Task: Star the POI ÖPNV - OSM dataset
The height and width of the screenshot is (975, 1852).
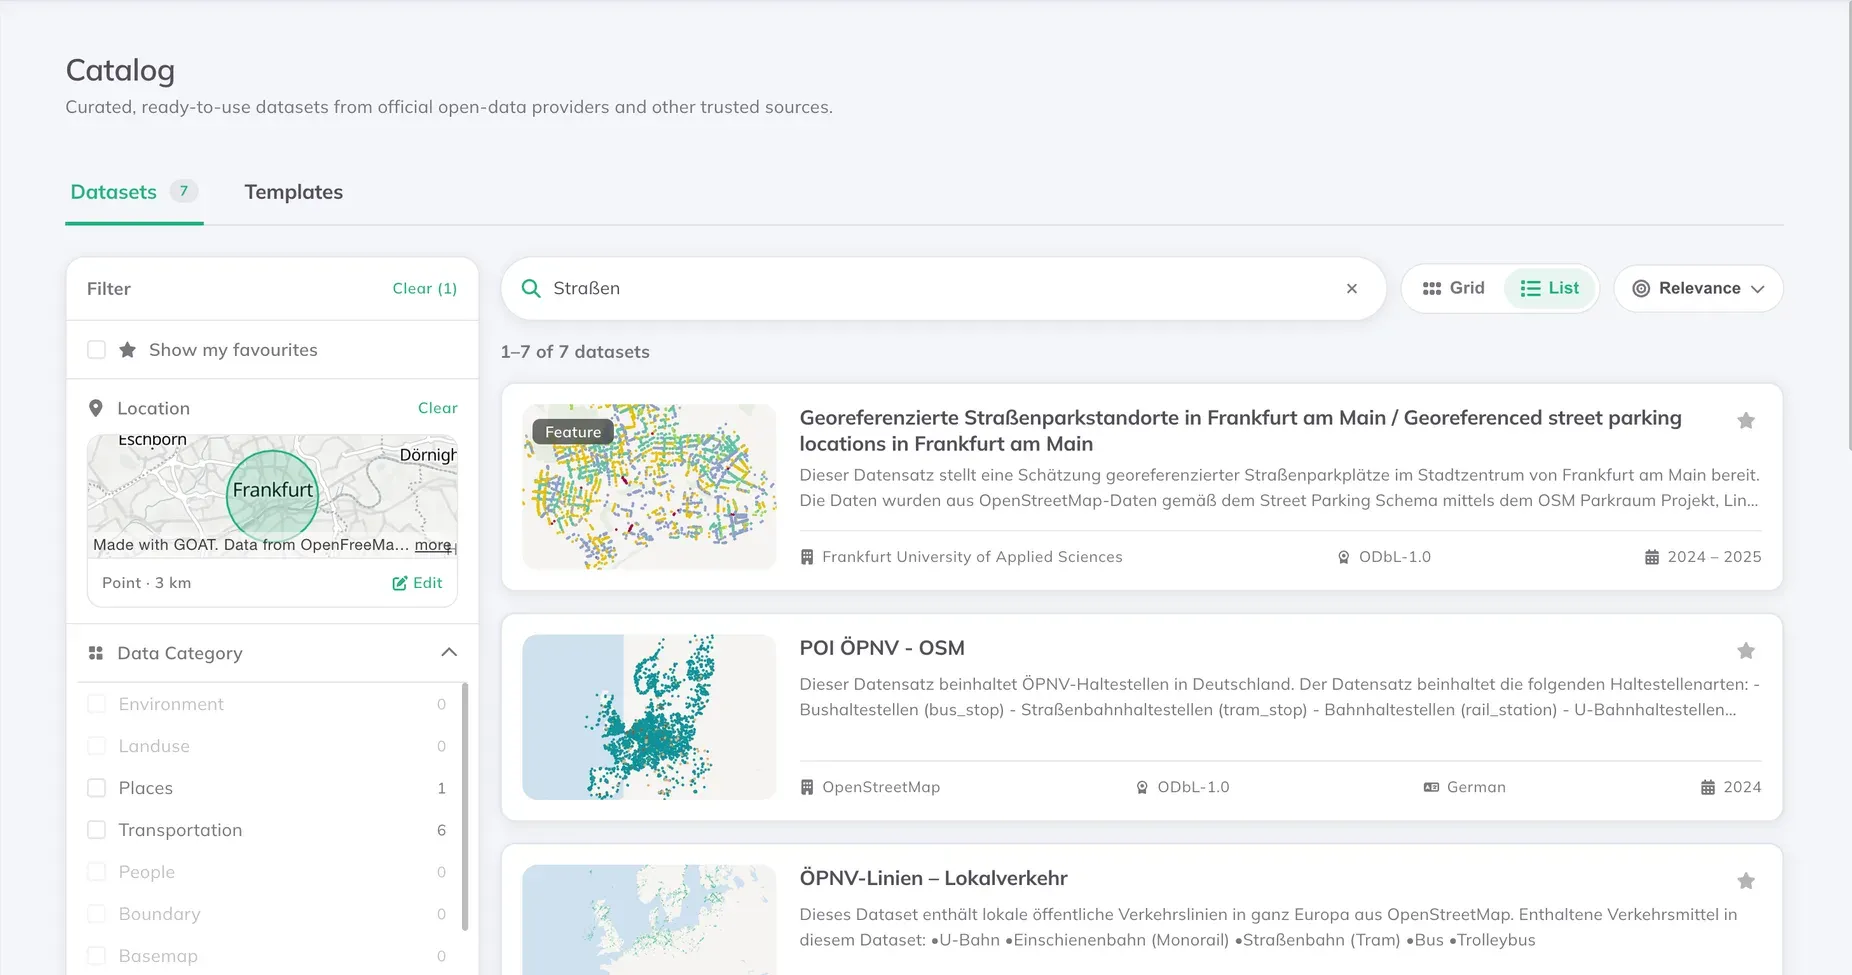Action: click(1746, 651)
